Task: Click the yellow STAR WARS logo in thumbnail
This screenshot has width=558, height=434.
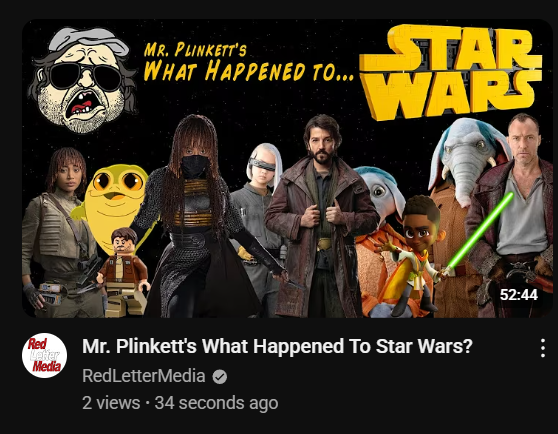Action: pyautogui.click(x=450, y=71)
